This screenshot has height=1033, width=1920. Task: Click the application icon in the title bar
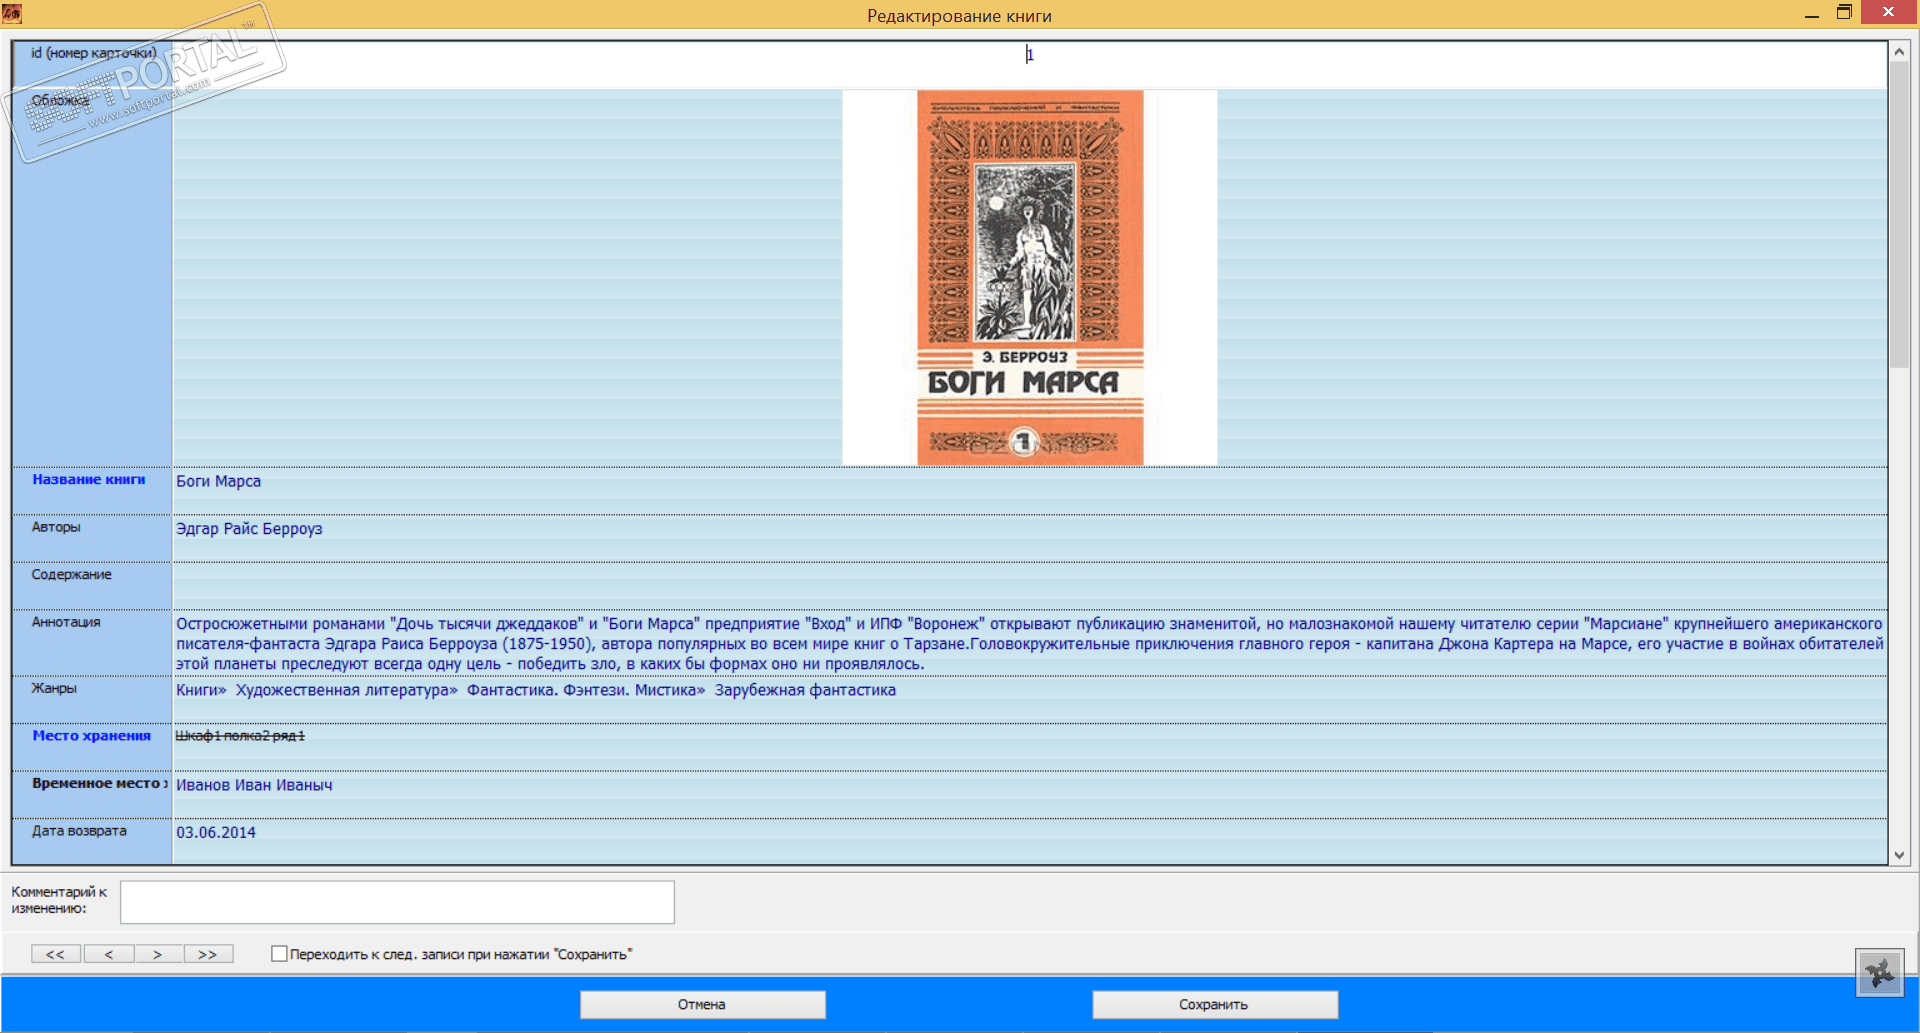[x=12, y=13]
